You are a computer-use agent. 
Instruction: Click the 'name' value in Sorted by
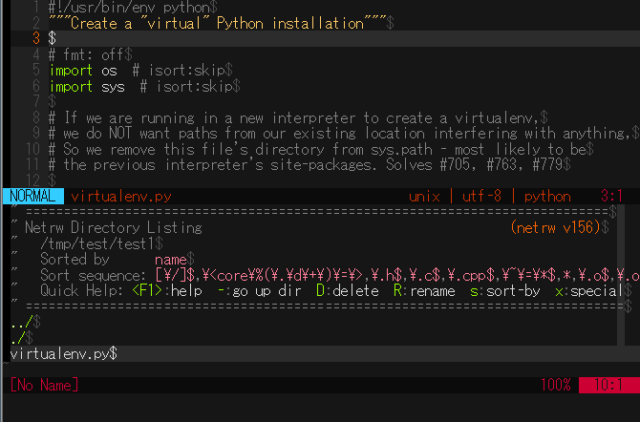tap(171, 260)
